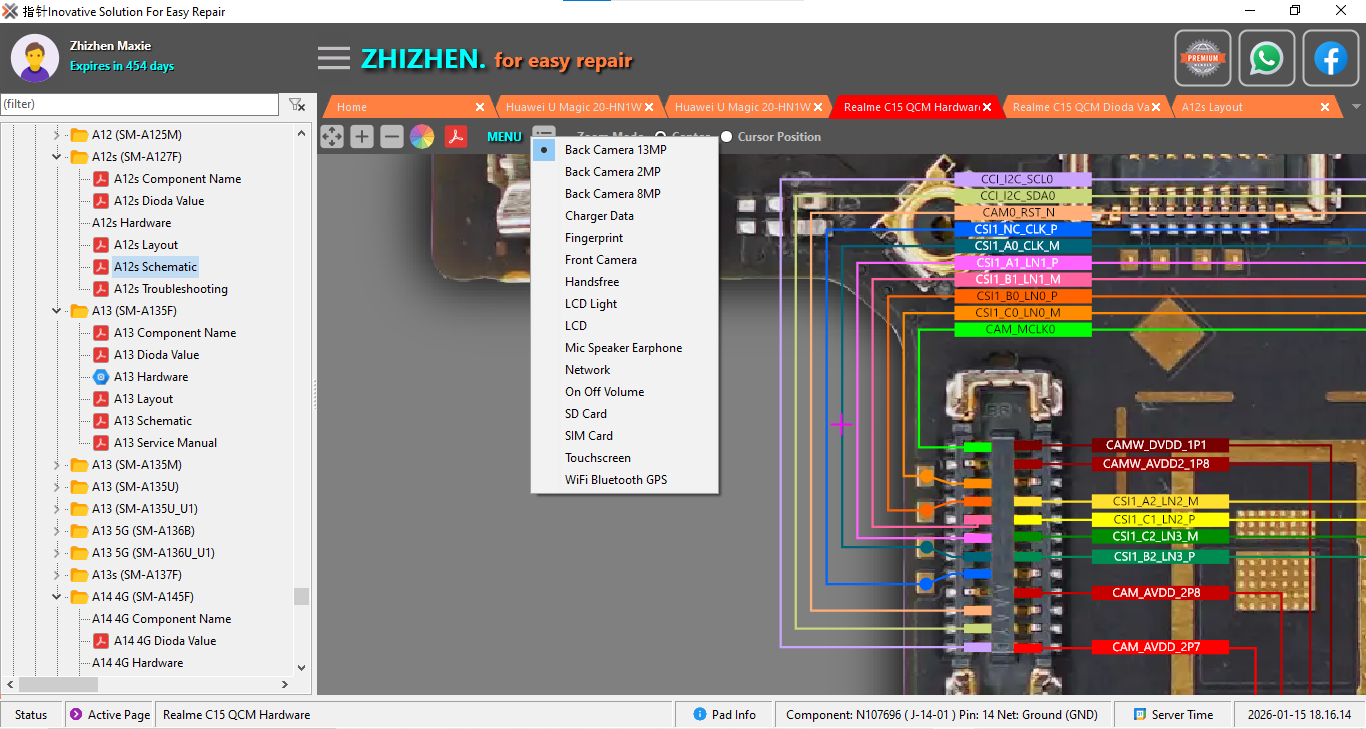Screen dimensions: 1366x729
Task: Click the tree filter input field
Action: [139, 104]
